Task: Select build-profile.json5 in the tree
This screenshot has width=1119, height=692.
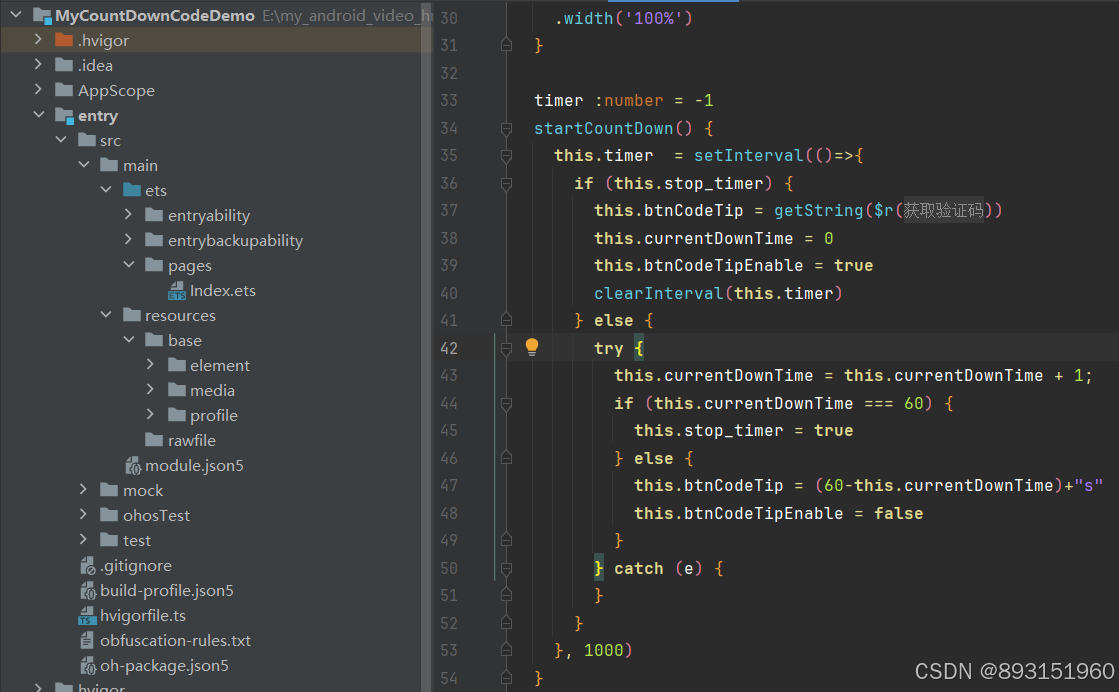Action: [x=166, y=590]
